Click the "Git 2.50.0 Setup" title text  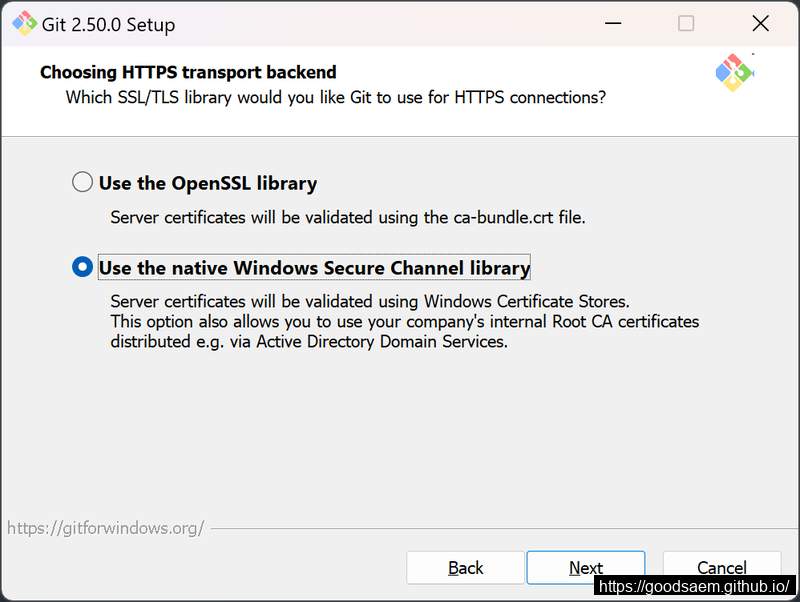pyautogui.click(x=108, y=24)
